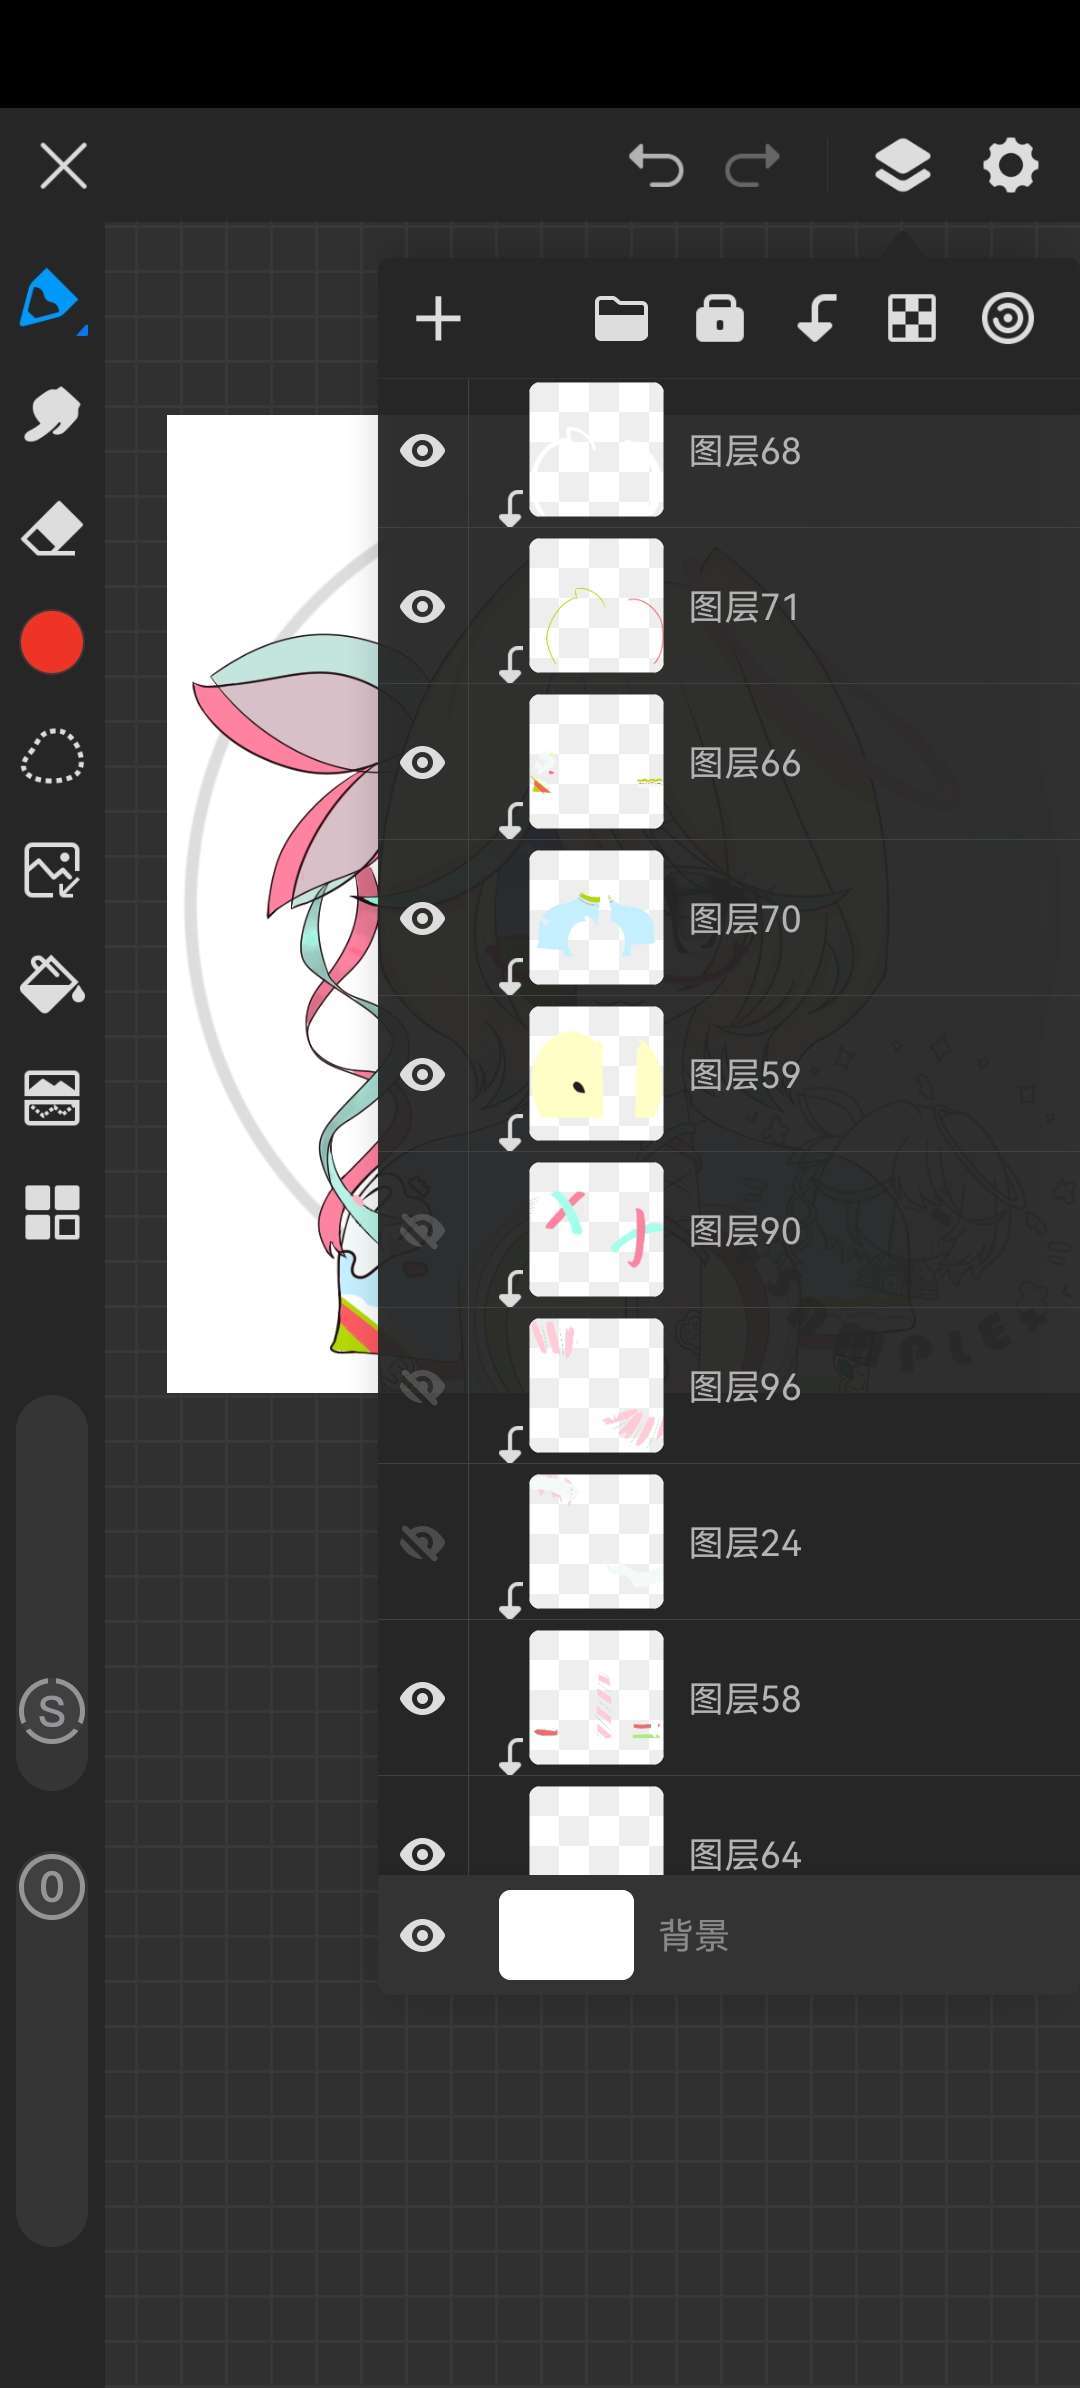Image resolution: width=1080 pixels, height=2388 pixels.
Task: Select layer 图层59 thumbnail
Action: click(596, 1074)
